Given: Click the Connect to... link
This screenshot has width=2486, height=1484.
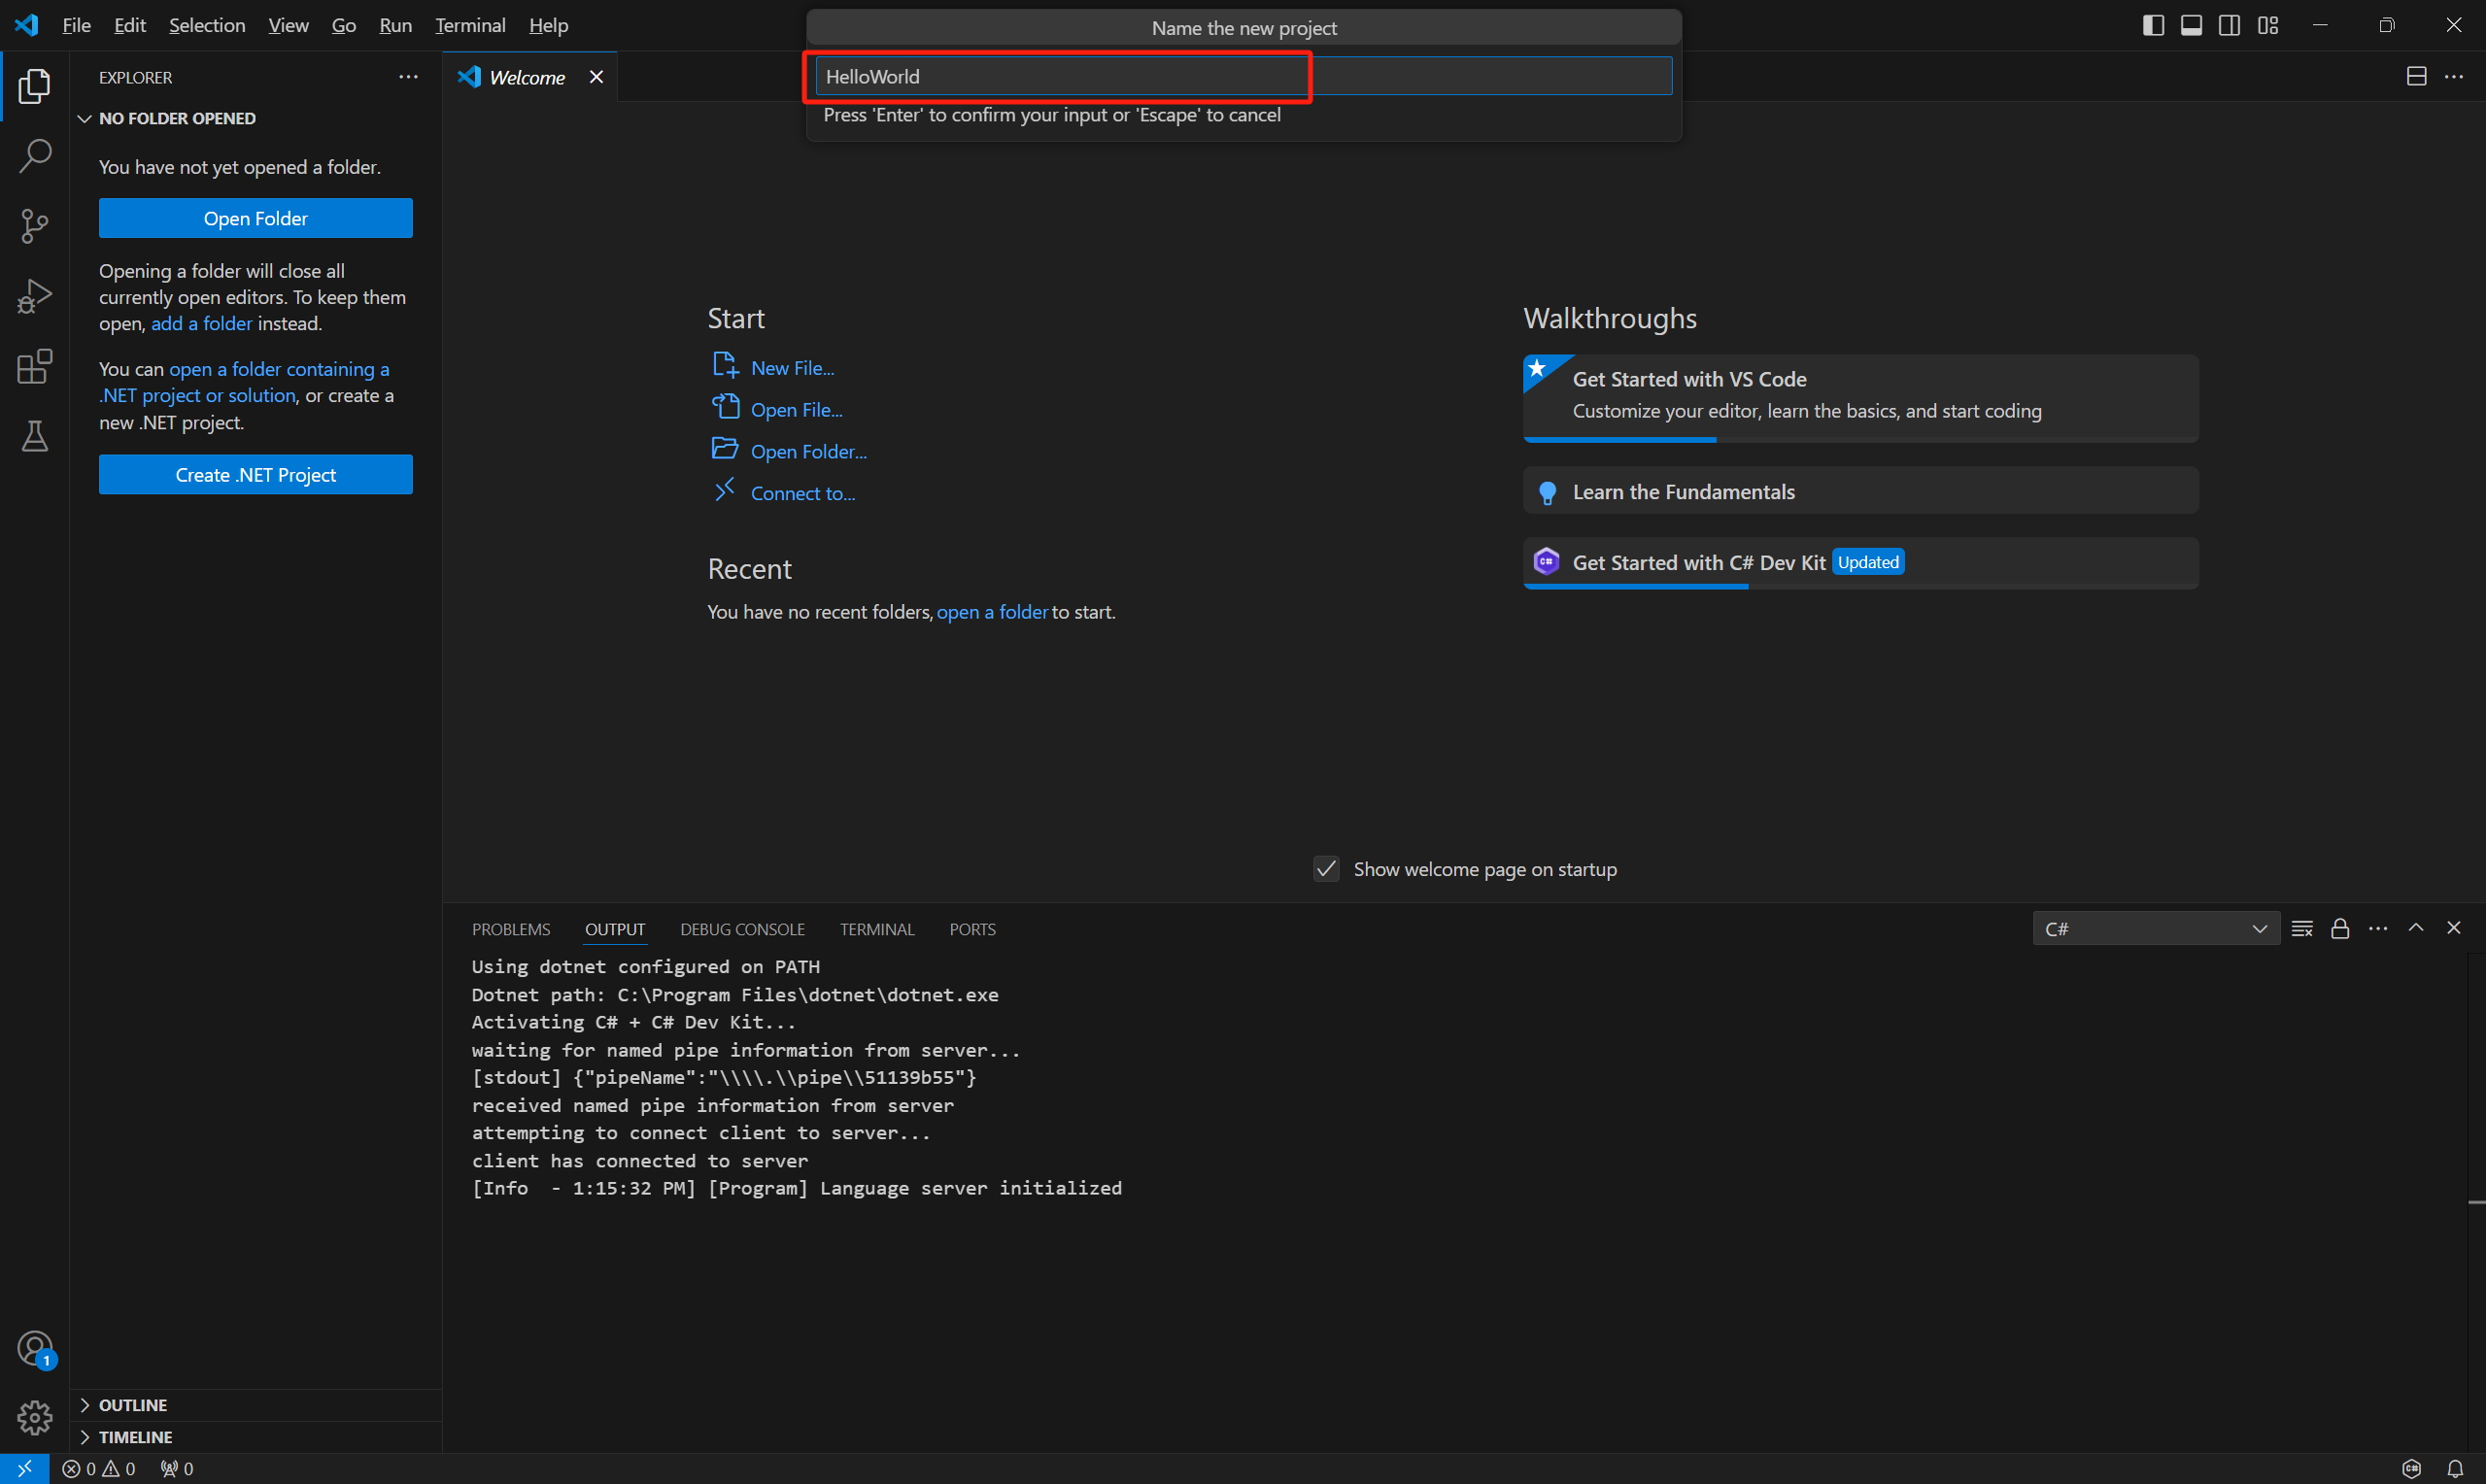Looking at the screenshot, I should (x=803, y=493).
